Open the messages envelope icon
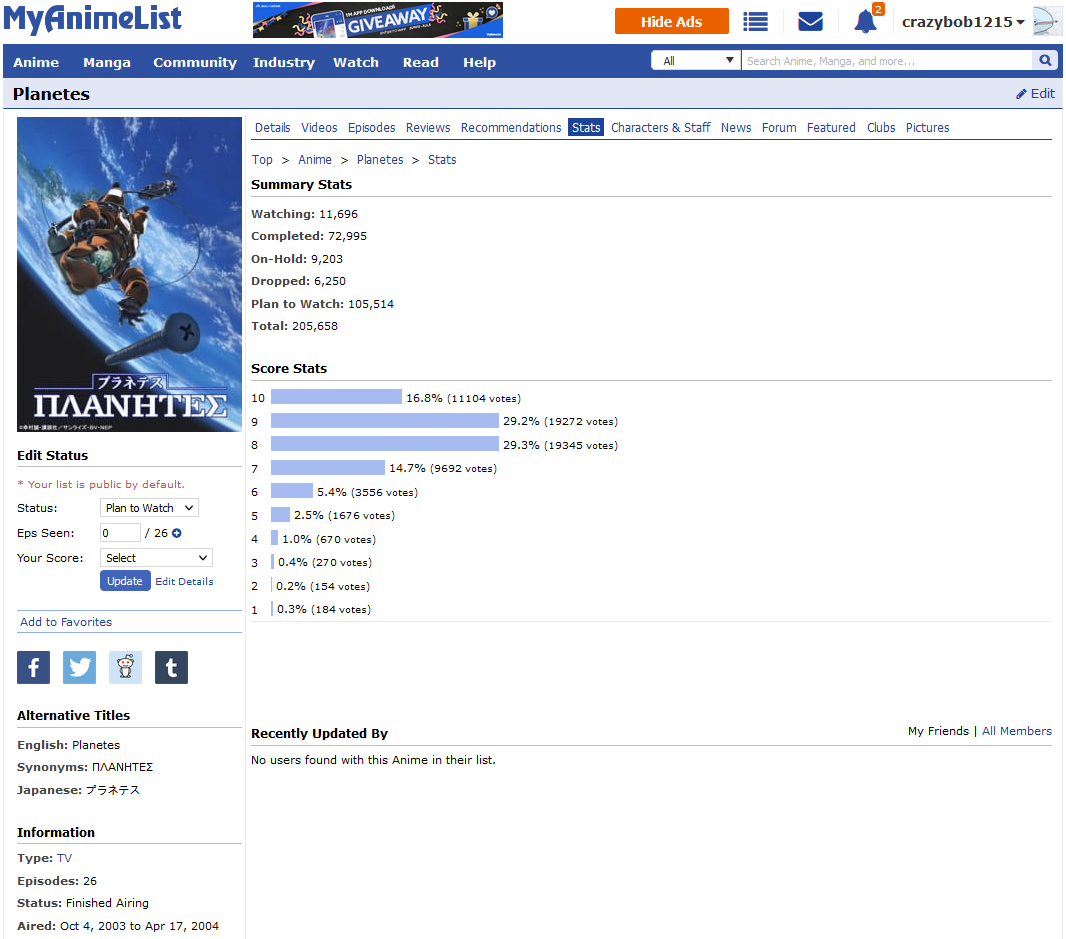1066x939 pixels. click(x=810, y=21)
